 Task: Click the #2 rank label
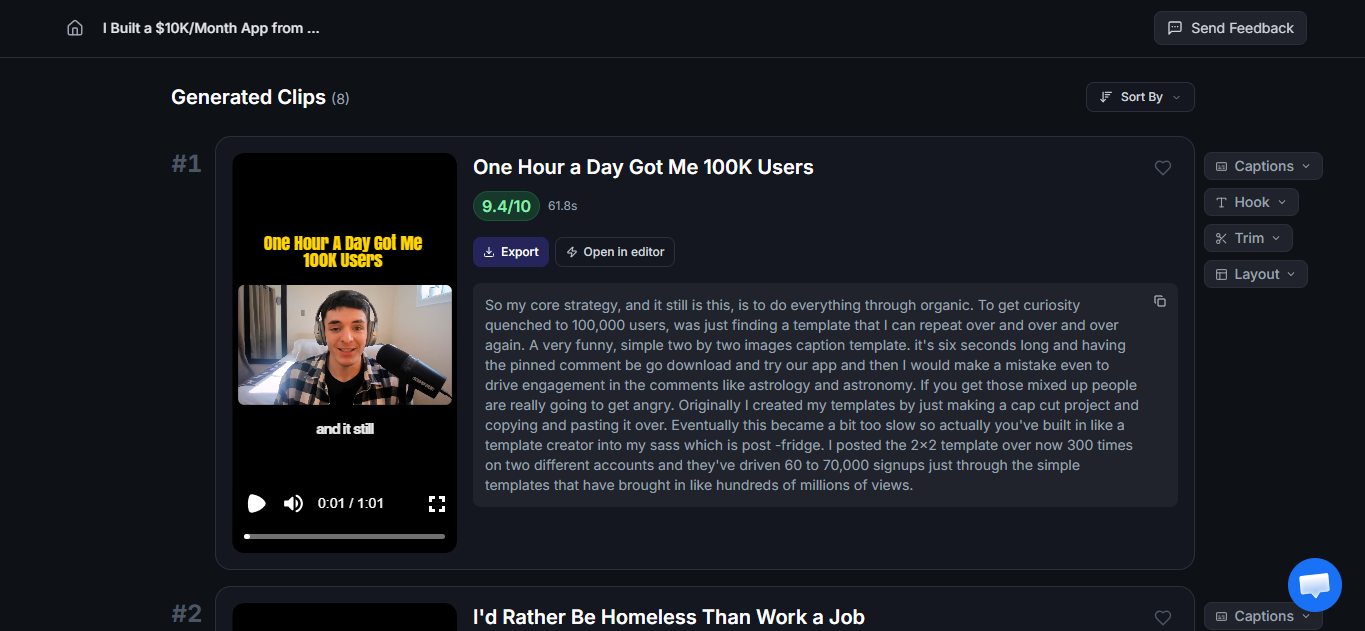(186, 614)
